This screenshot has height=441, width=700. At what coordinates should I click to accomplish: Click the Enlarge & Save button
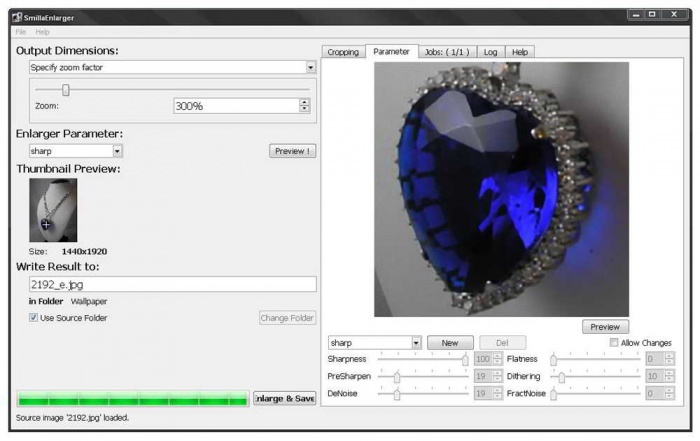click(x=285, y=398)
